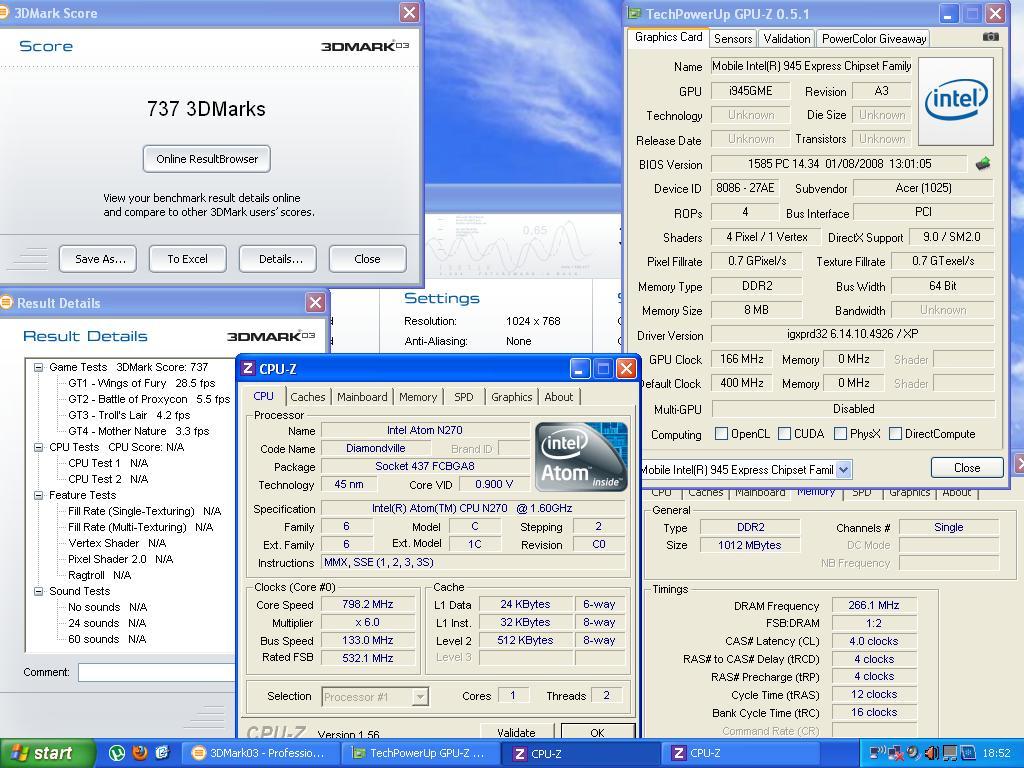Image resolution: width=1024 pixels, height=768 pixels.
Task: Click the GPU-Z title bar icon
Action: pyautogui.click(x=634, y=14)
